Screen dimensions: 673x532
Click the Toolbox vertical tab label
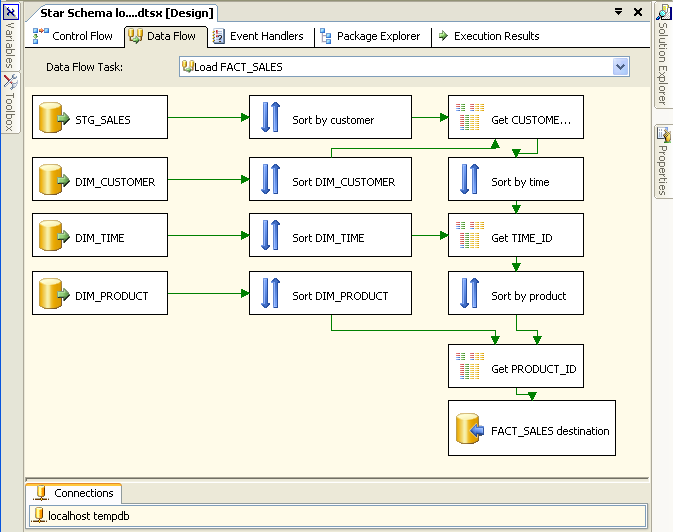[x=10, y=112]
